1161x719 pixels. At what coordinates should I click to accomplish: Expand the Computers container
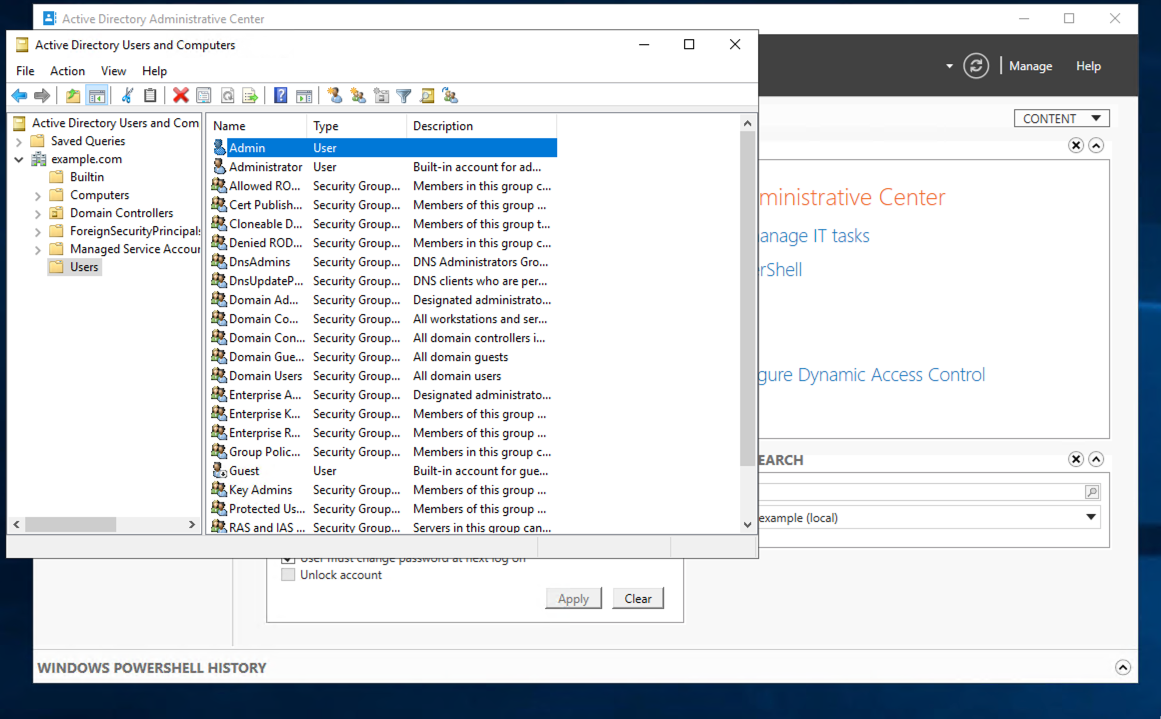tap(38, 195)
